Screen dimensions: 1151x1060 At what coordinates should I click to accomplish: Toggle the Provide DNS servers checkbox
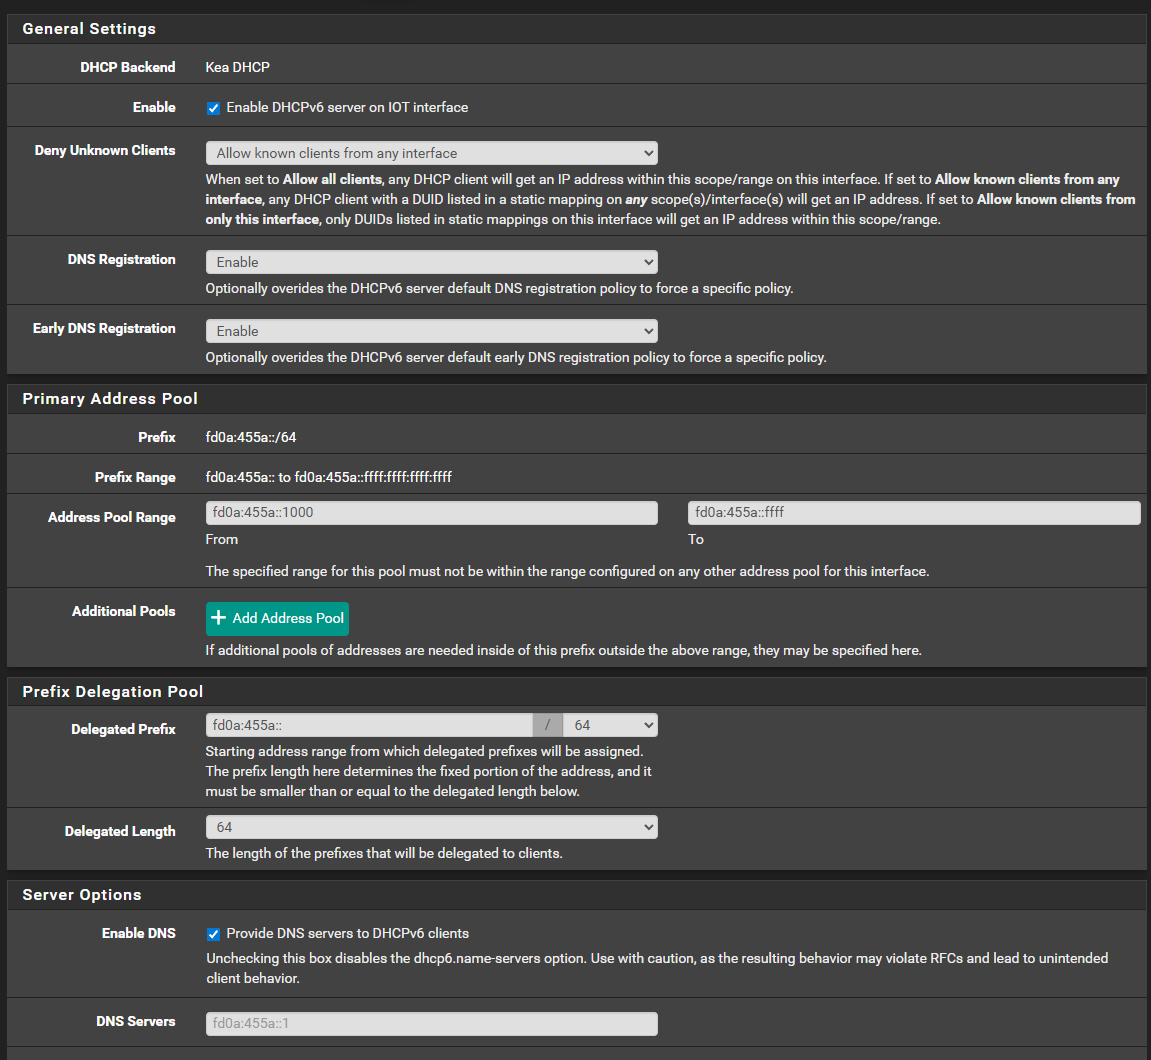point(213,934)
